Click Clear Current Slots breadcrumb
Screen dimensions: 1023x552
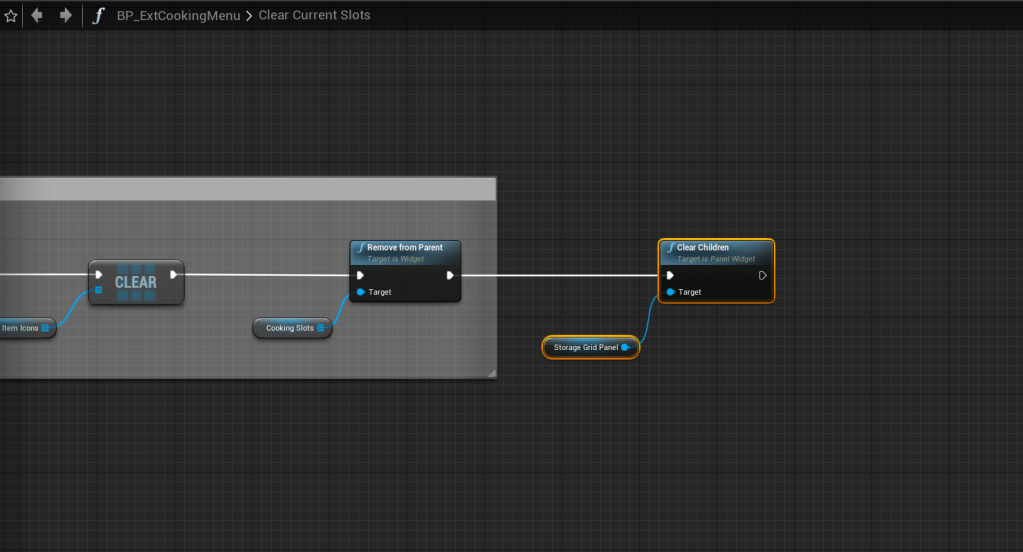314,15
